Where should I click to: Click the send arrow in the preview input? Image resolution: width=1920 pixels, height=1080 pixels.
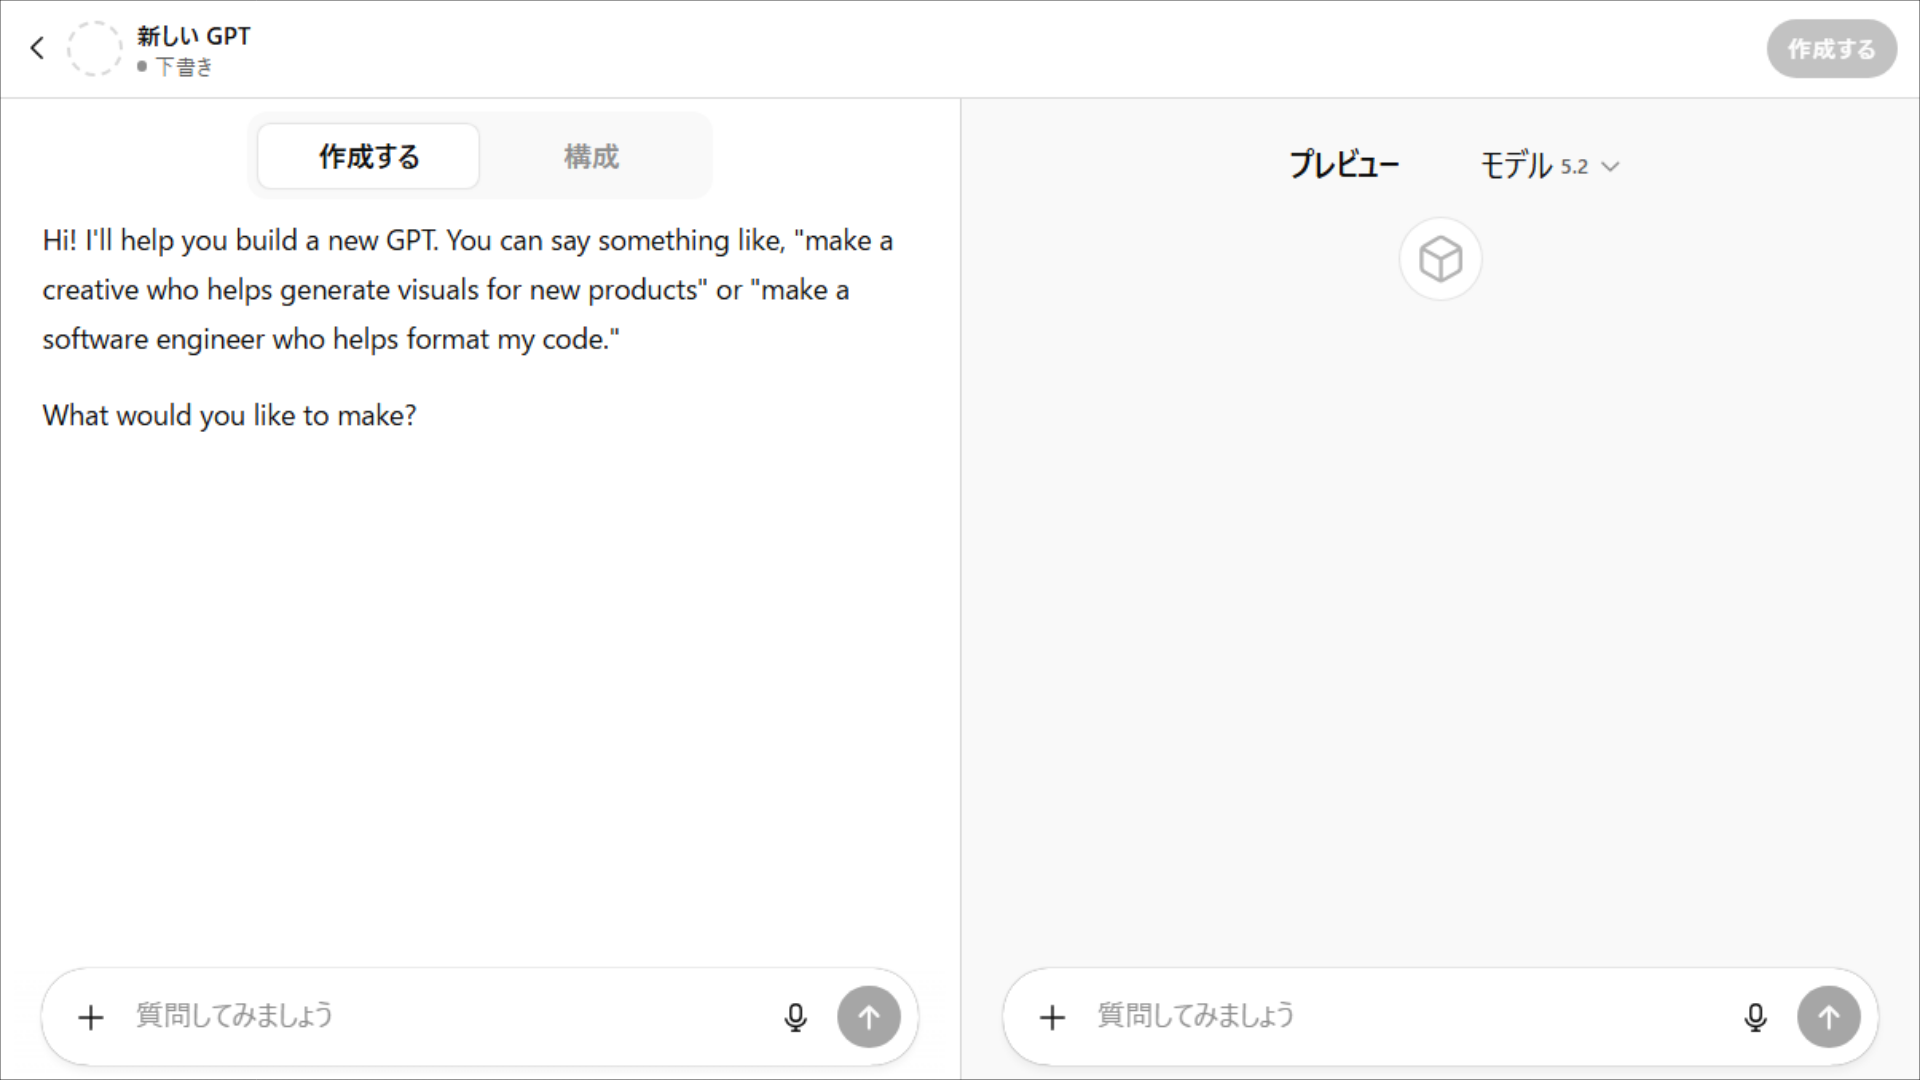1829,1017
